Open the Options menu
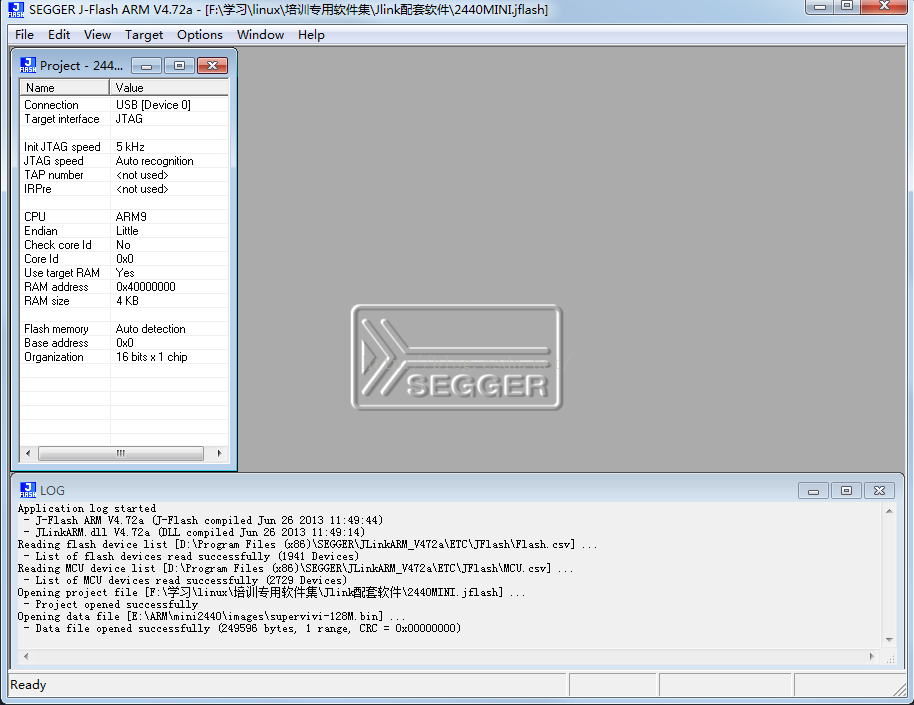The height and width of the screenshot is (705, 914). point(200,34)
